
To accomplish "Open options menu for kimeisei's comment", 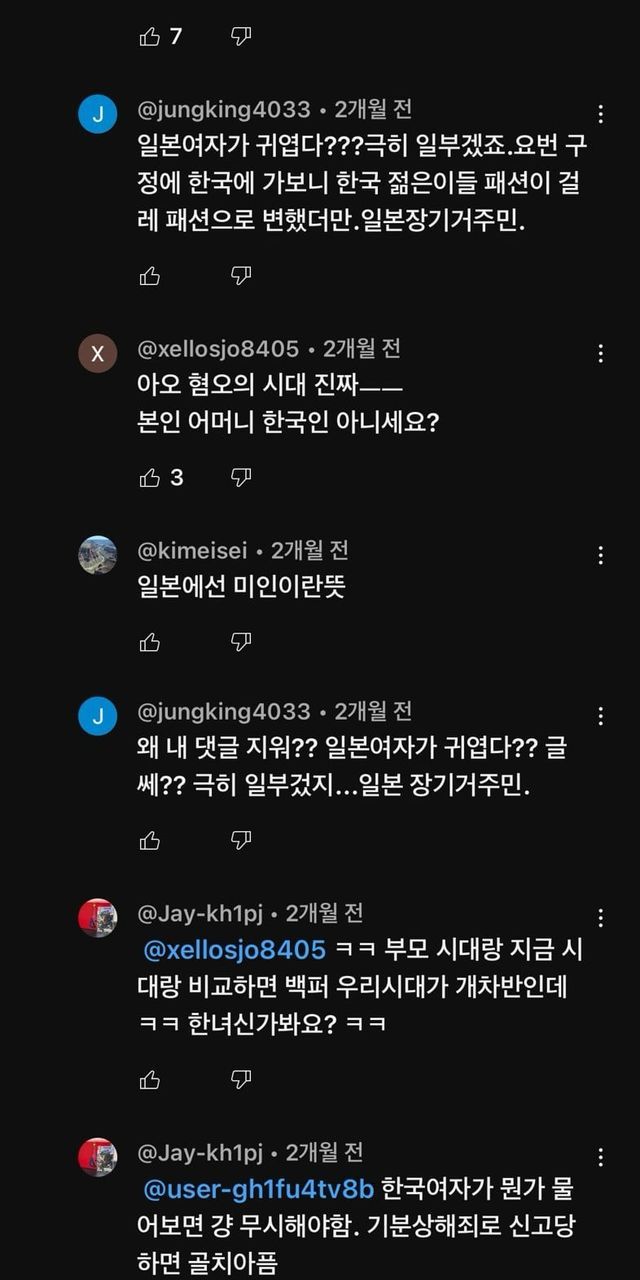I will tap(600, 555).
